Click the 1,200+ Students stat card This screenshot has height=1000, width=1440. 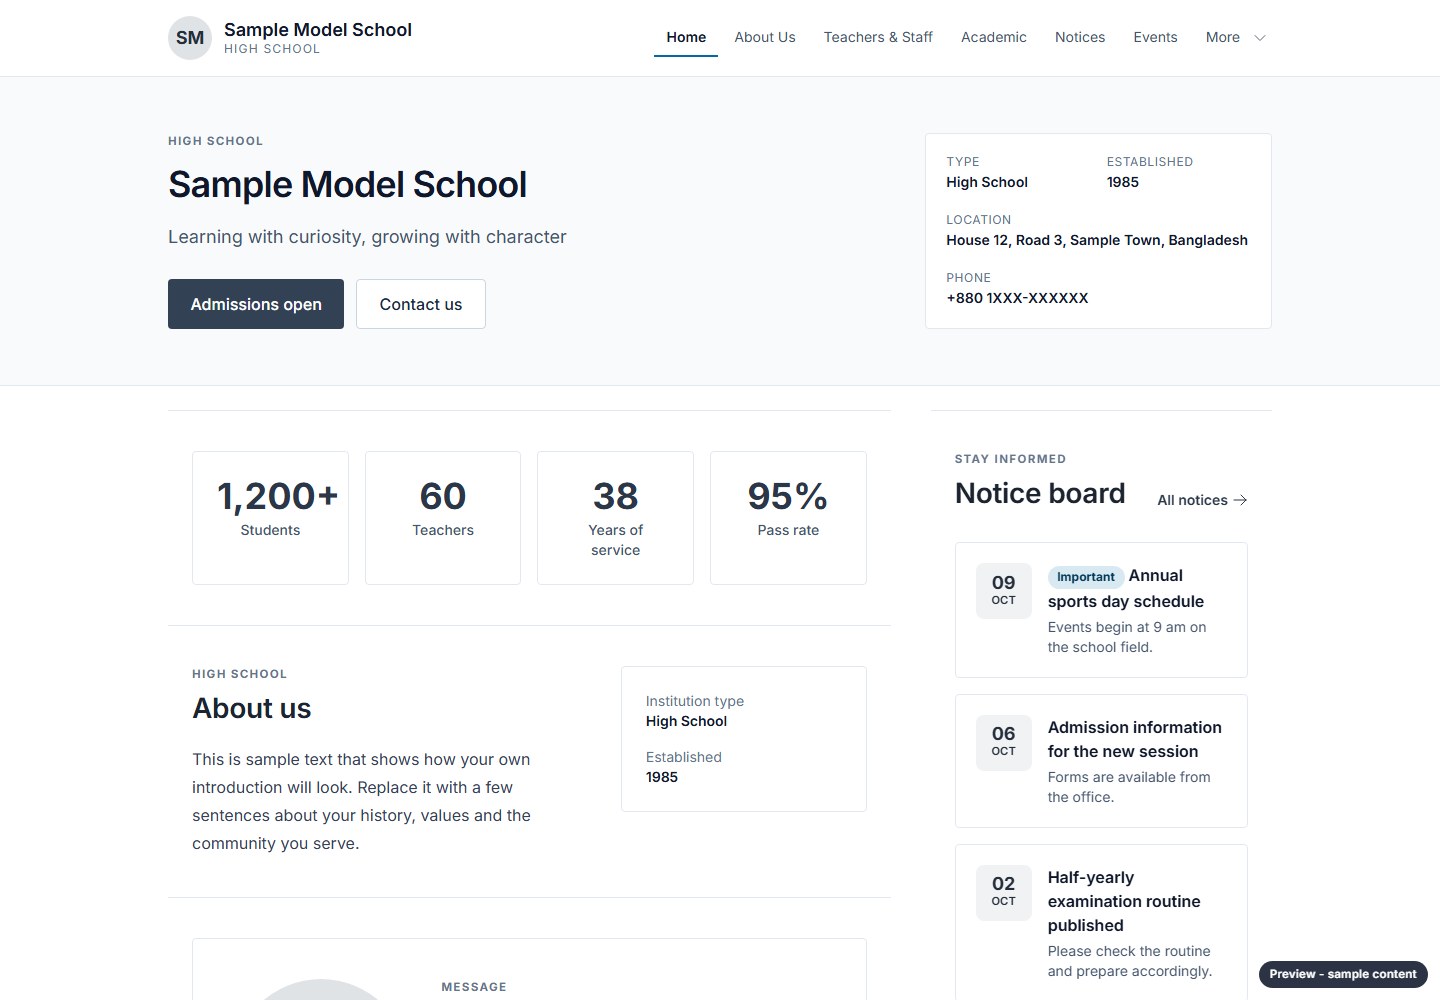coord(270,518)
